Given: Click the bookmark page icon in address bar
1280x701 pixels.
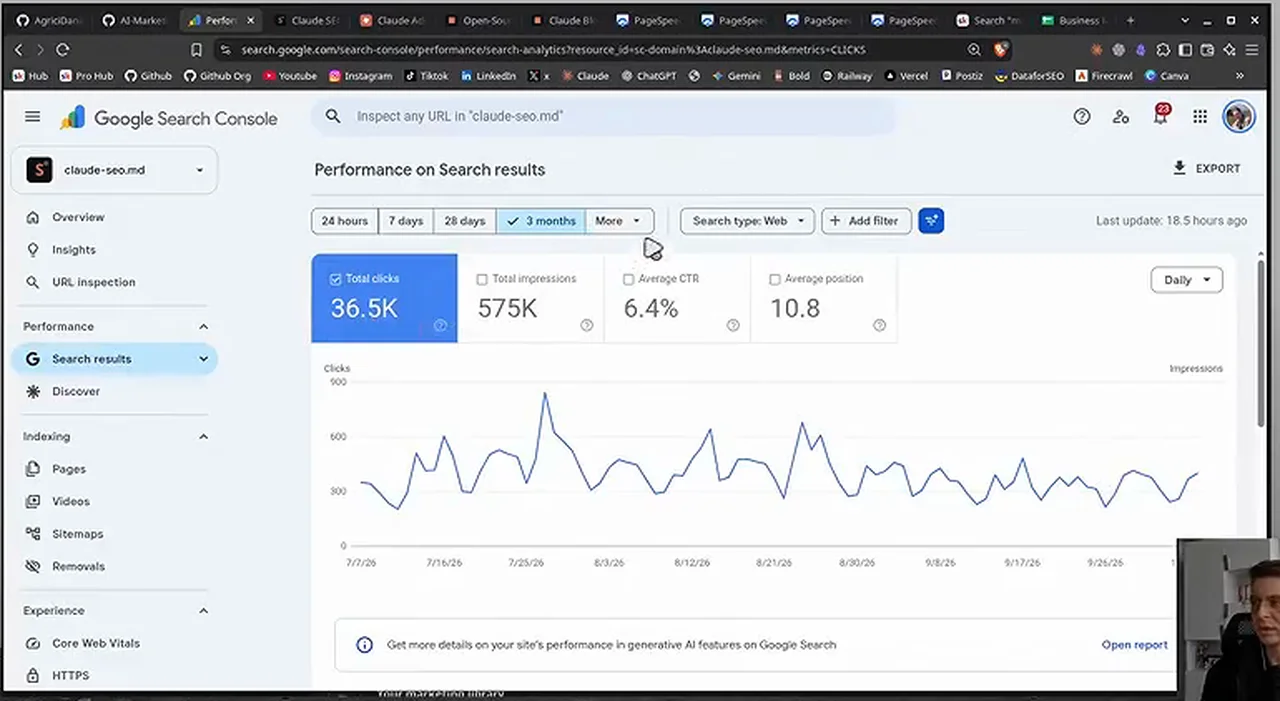Looking at the screenshot, I should (197, 49).
